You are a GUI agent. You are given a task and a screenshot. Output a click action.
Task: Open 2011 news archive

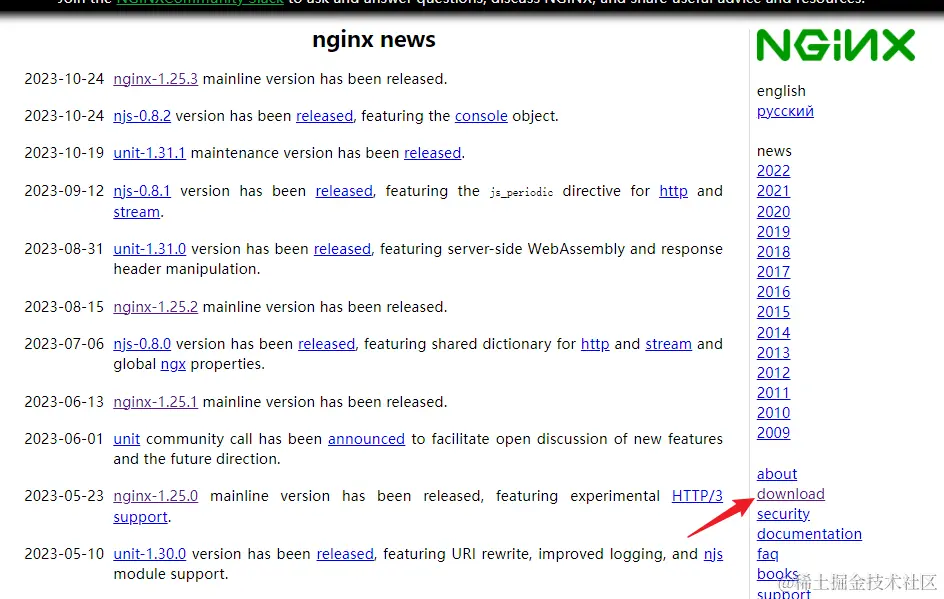(x=773, y=393)
